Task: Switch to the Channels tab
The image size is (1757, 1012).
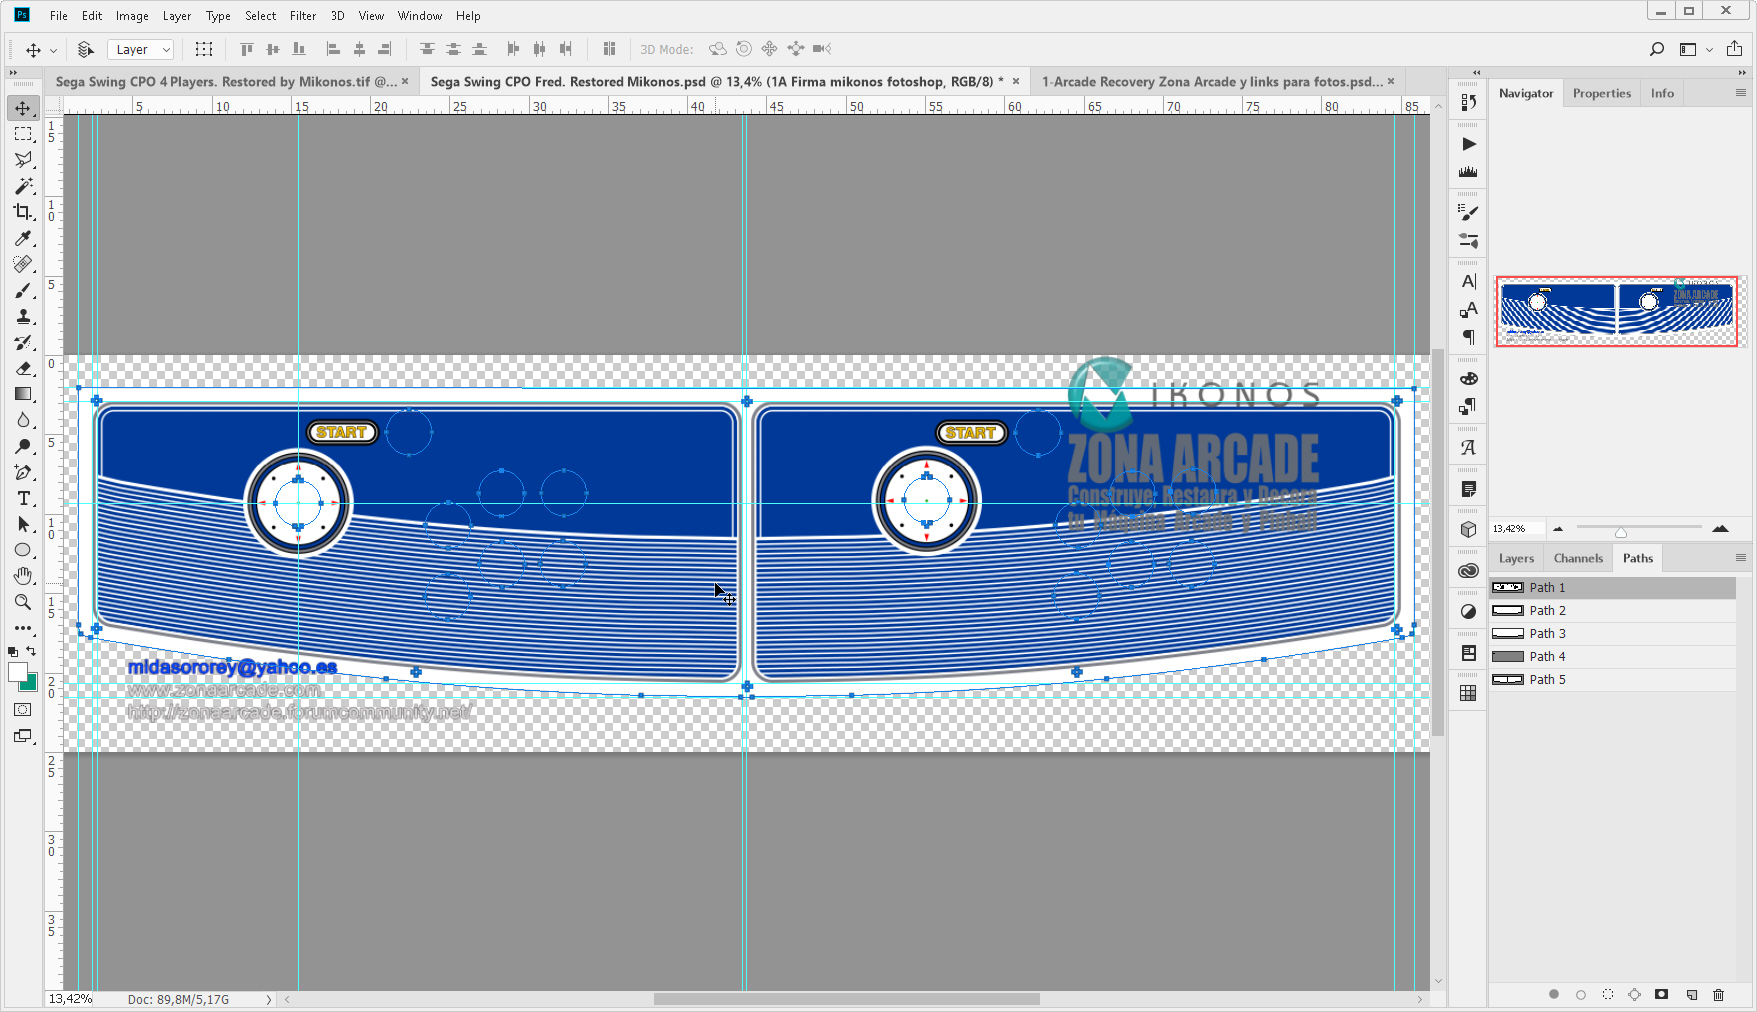Action: click(1577, 558)
